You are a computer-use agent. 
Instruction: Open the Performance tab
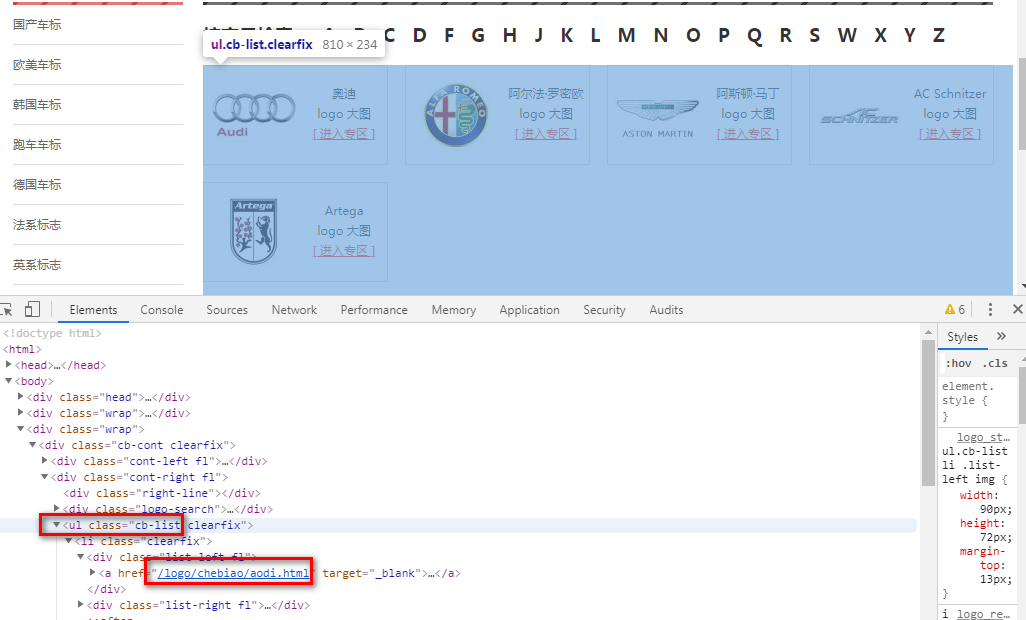pos(374,309)
